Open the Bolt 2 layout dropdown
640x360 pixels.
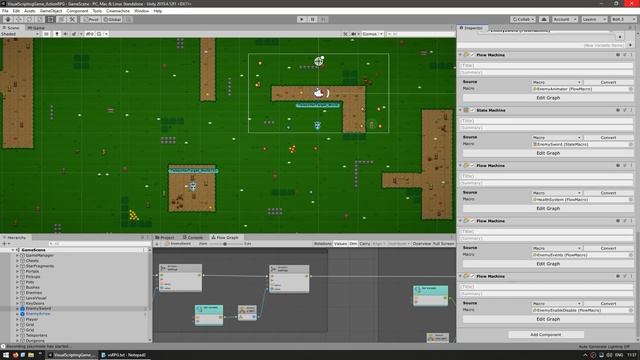point(623,19)
